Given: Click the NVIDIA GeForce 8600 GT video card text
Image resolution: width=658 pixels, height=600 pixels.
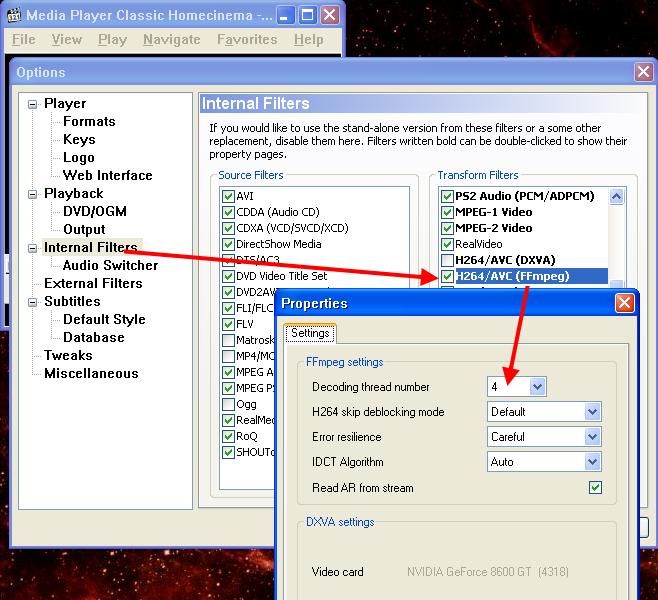Looking at the screenshot, I should pyautogui.click(x=488, y=572).
